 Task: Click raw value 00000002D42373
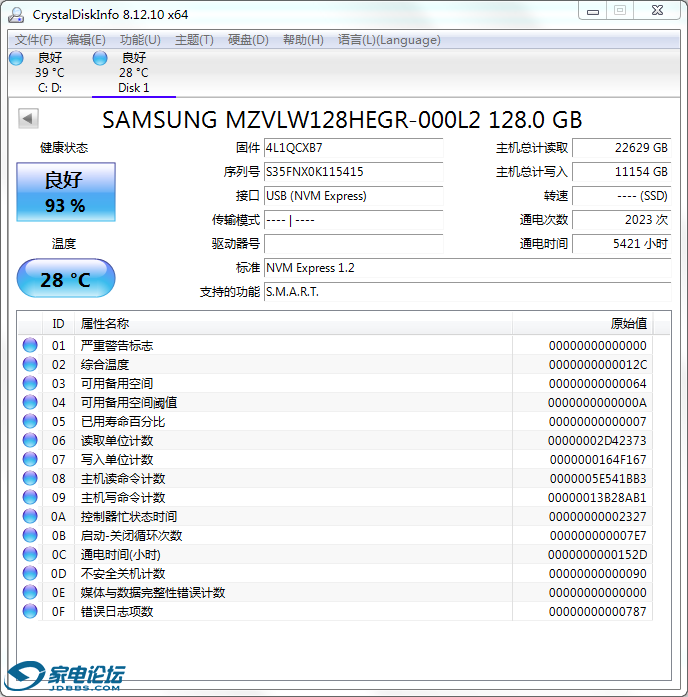point(597,441)
